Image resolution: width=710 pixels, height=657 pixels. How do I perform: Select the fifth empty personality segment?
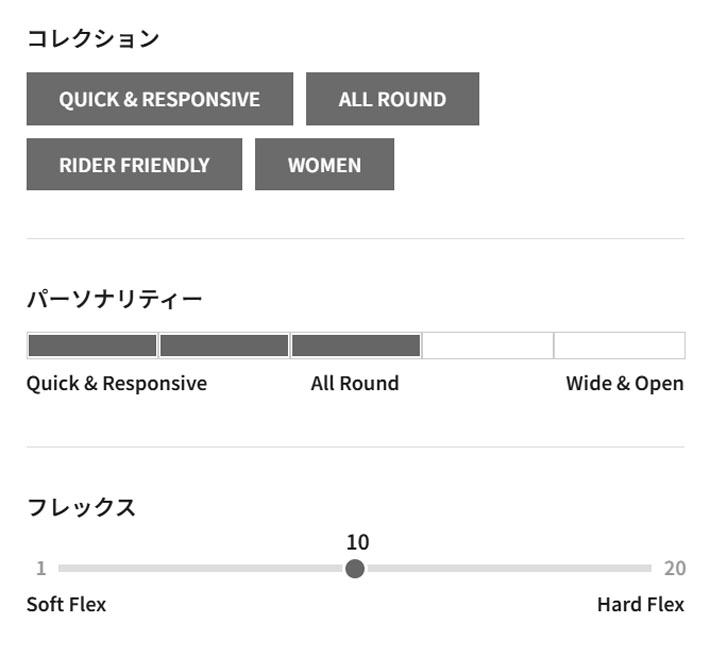coord(619,346)
